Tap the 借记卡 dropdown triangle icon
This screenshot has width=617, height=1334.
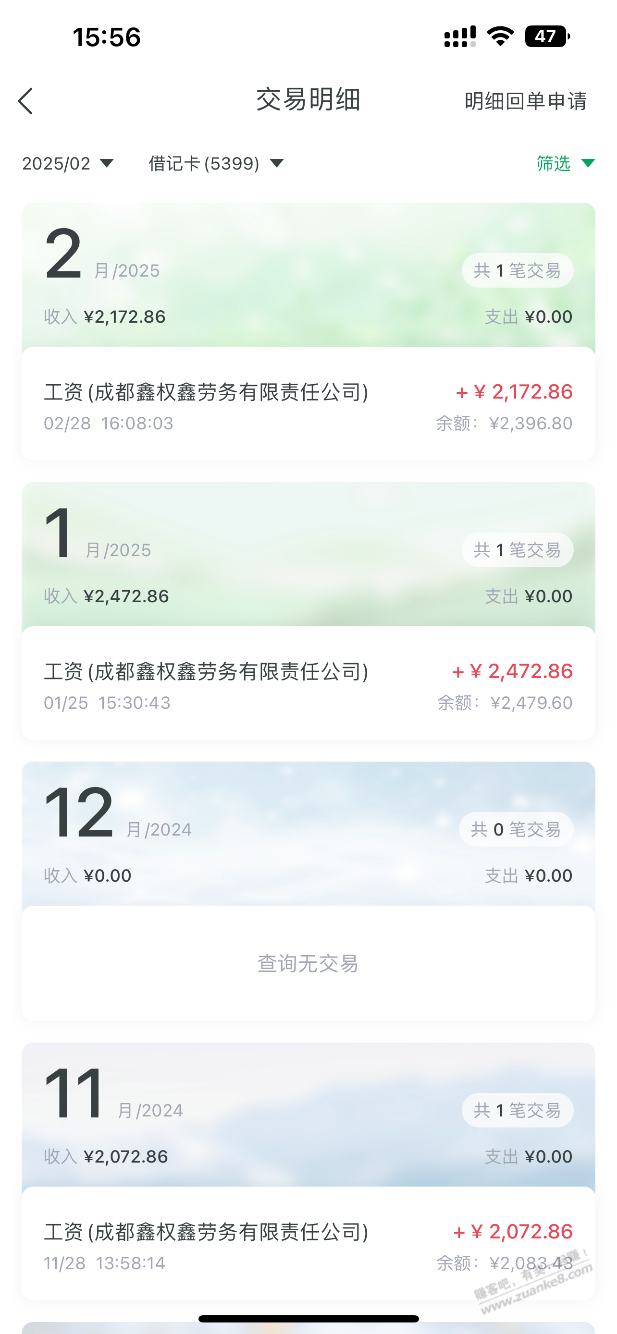pyautogui.click(x=277, y=163)
